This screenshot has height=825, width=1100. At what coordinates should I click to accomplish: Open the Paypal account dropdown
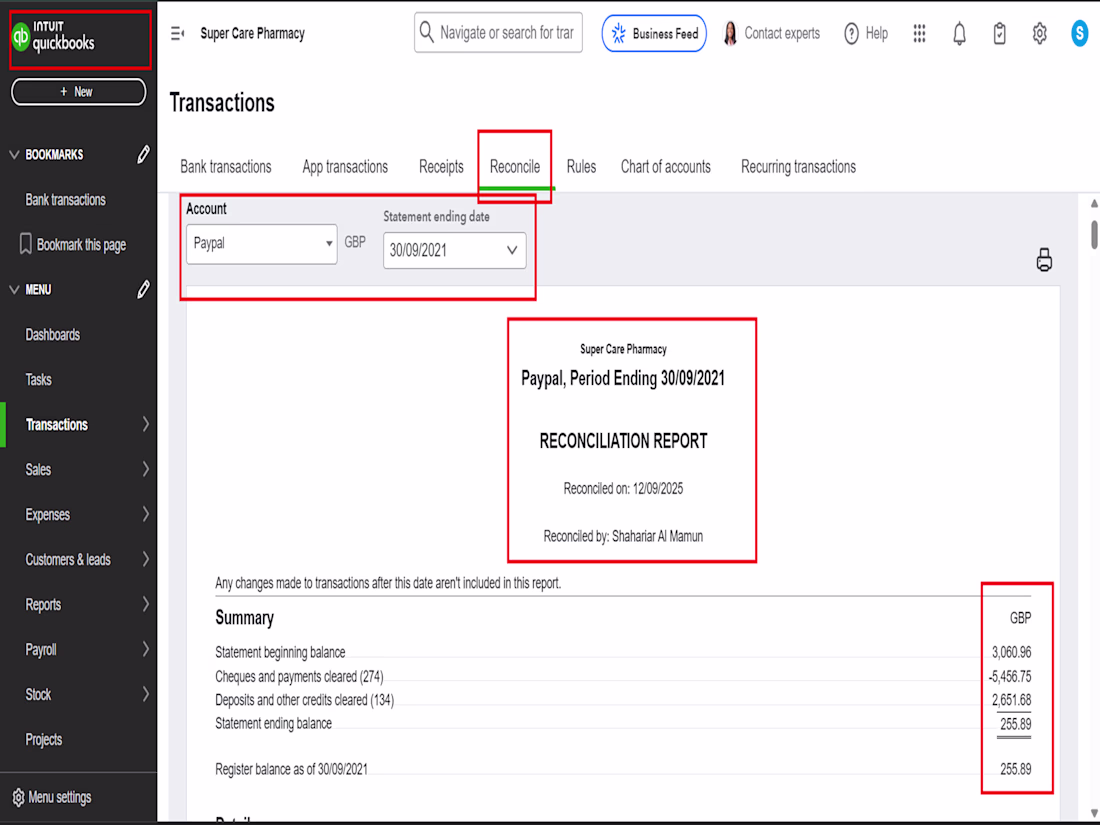tap(261, 243)
